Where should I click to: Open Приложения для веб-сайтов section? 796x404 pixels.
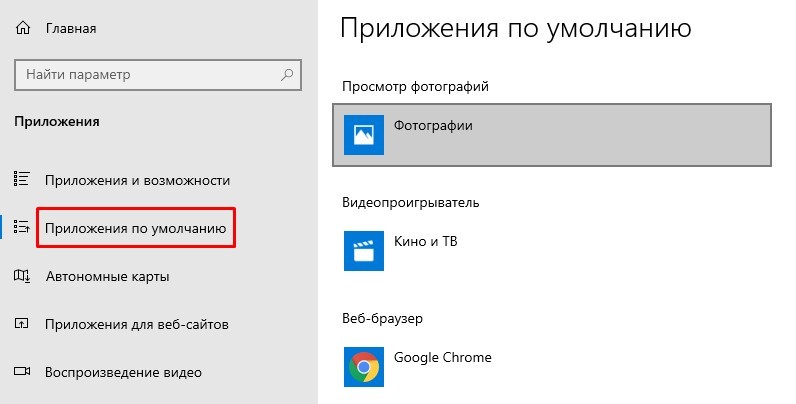click(137, 324)
